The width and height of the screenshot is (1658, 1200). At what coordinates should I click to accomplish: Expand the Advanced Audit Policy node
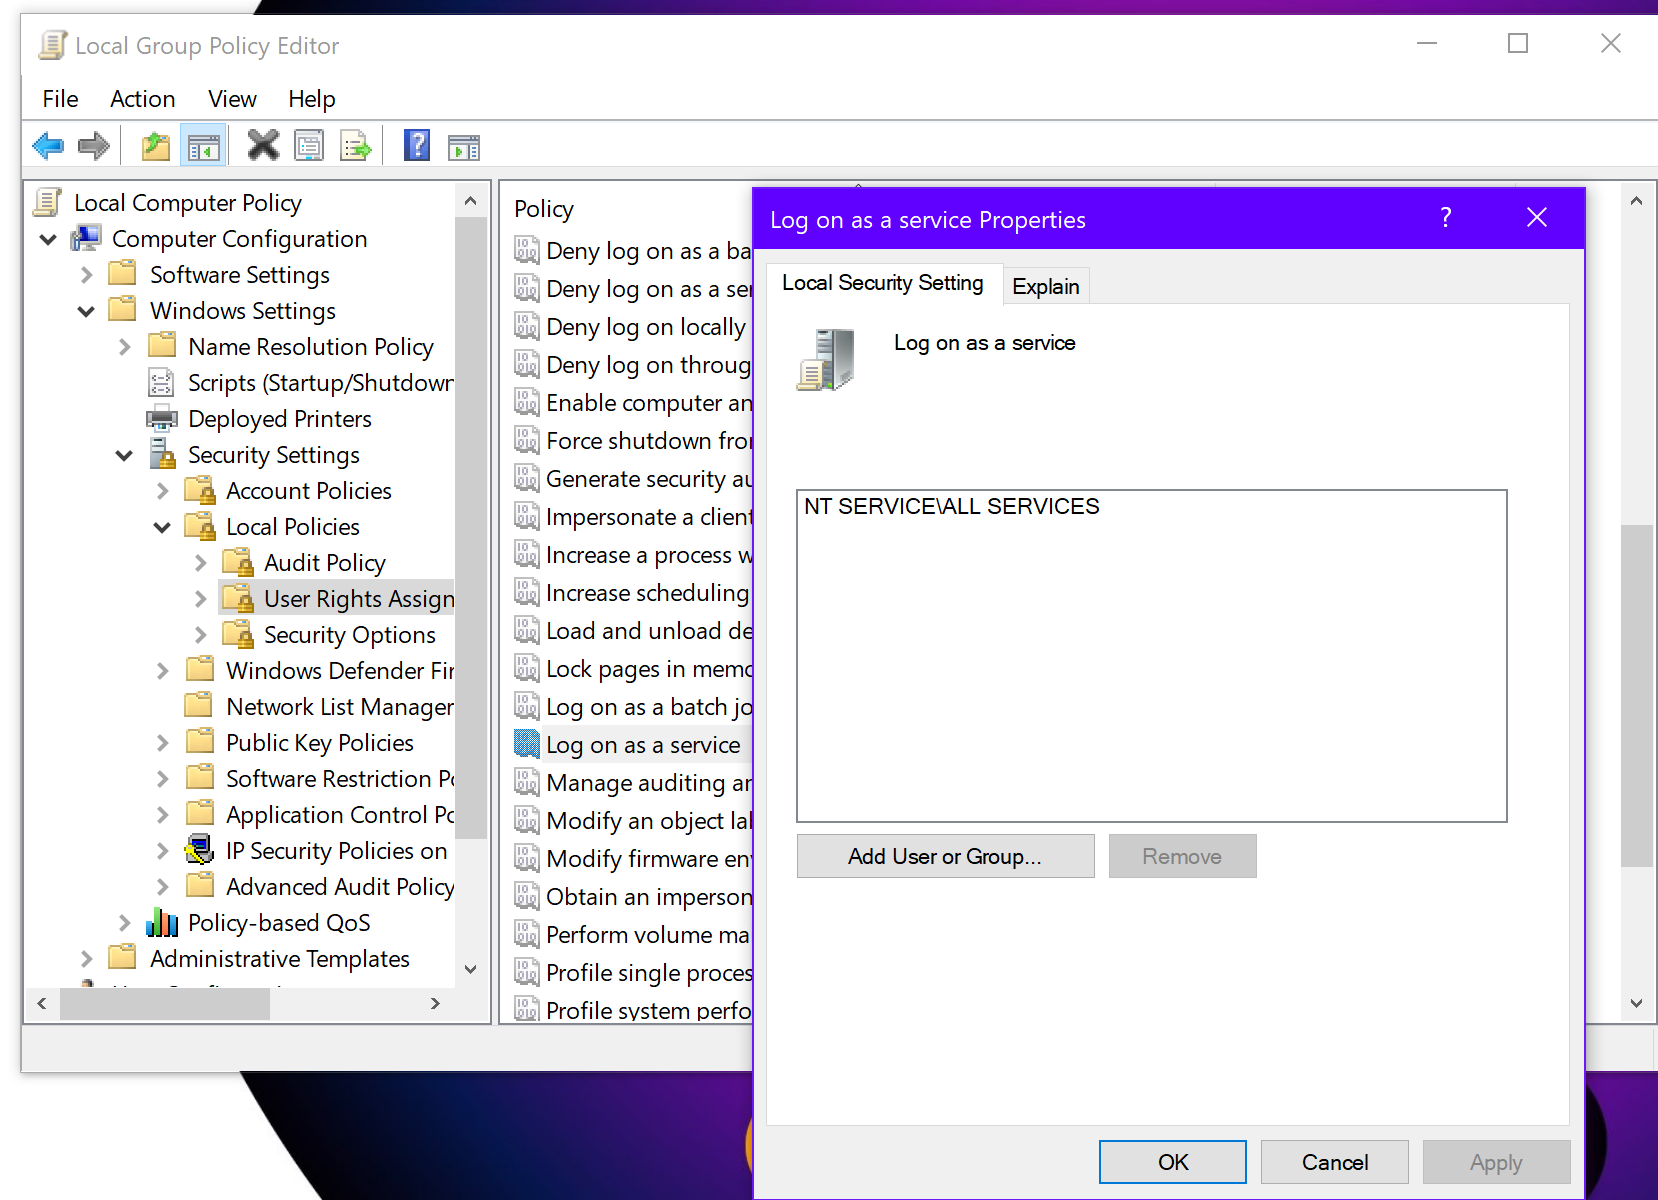162,886
